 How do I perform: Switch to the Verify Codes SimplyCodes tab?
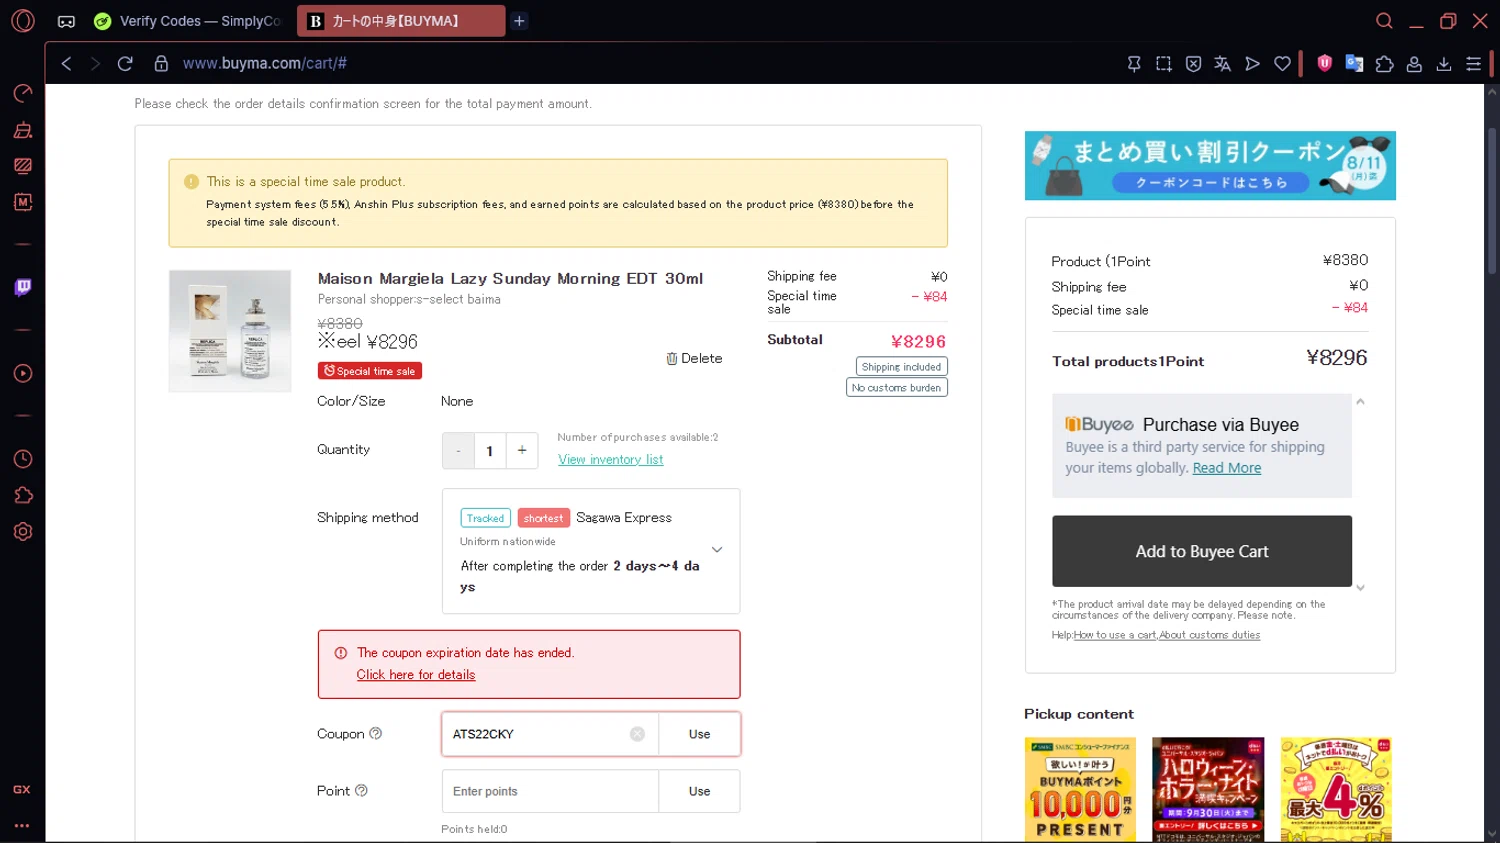[187, 21]
